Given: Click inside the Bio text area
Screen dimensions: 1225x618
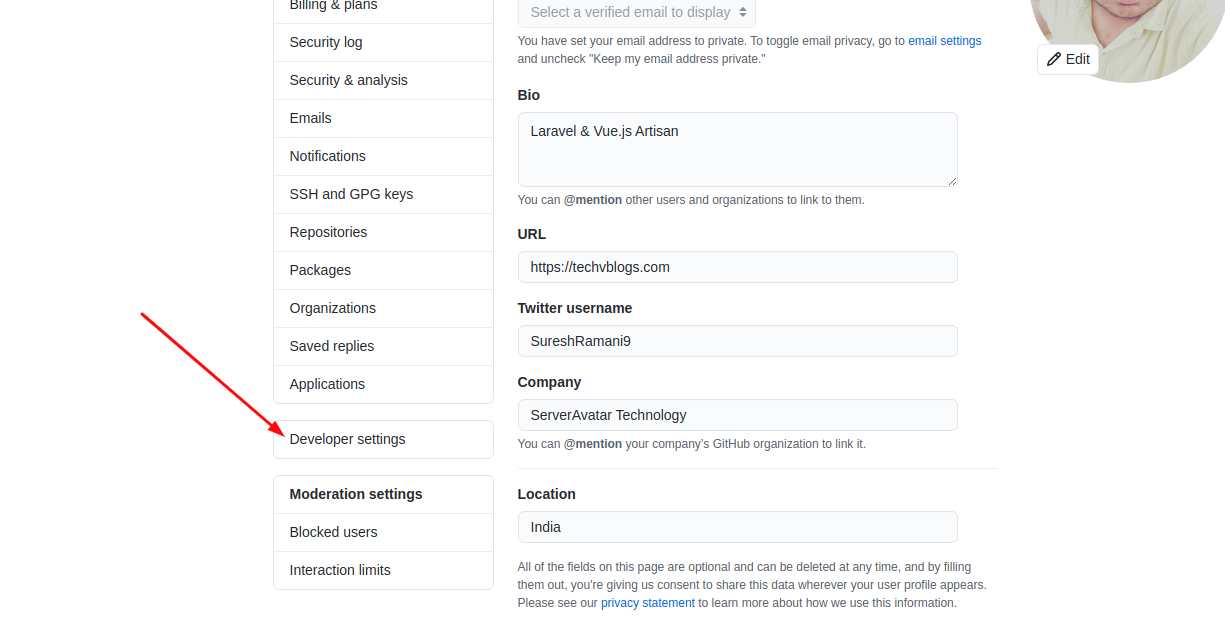Looking at the screenshot, I should pyautogui.click(x=737, y=149).
